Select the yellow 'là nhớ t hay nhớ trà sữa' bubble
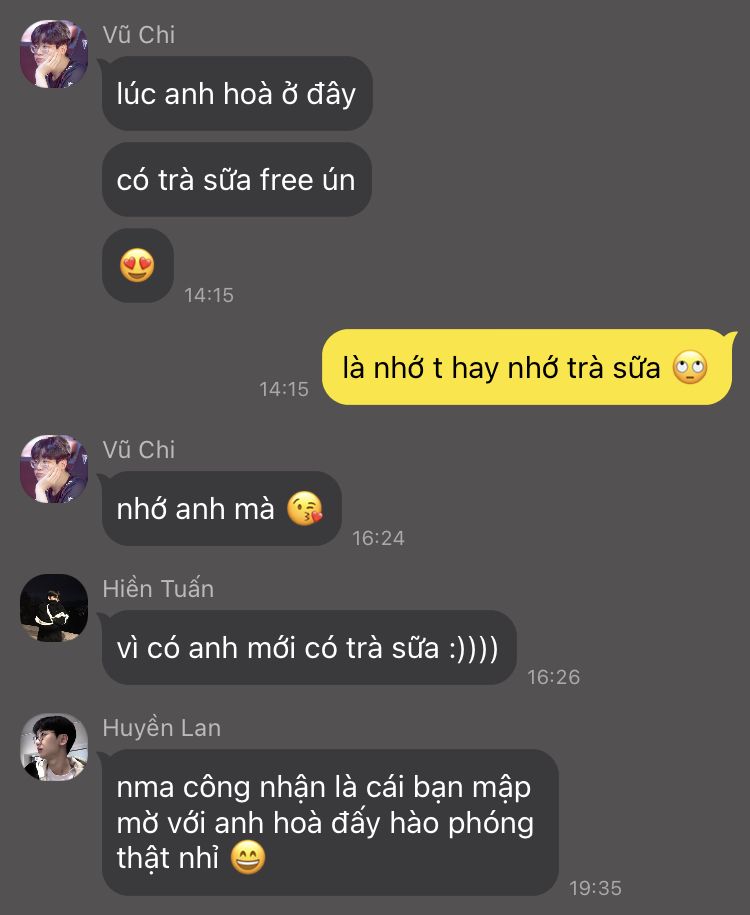Image resolution: width=750 pixels, height=915 pixels. pos(527,367)
